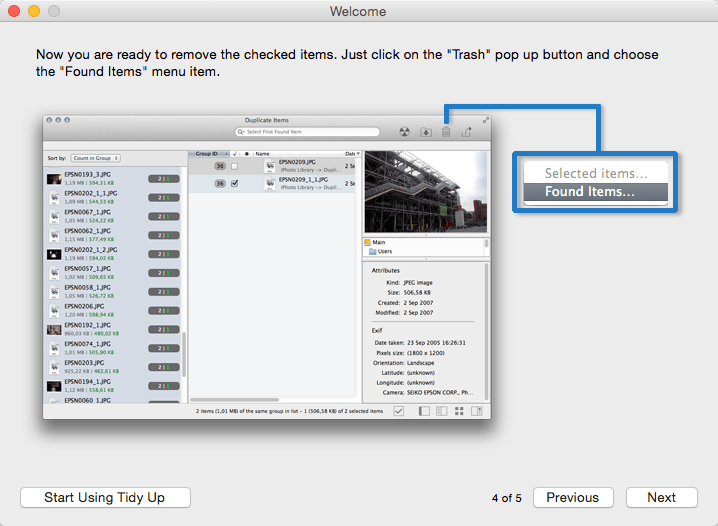Click the left sidebar layout icon
The image size is (718, 526).
(x=424, y=411)
